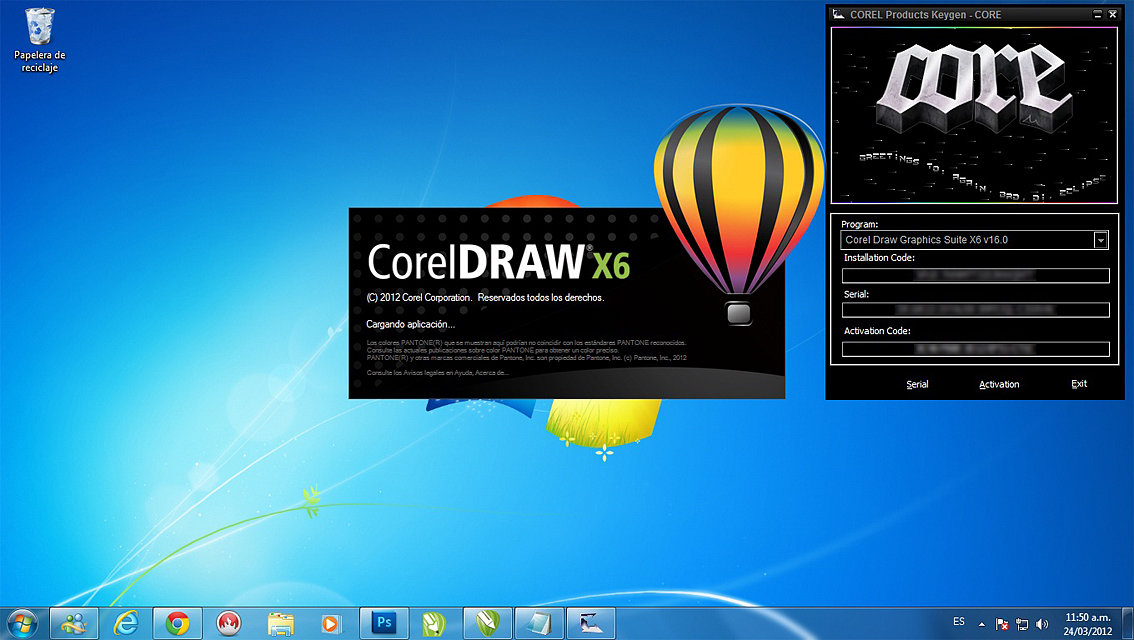Show hidden tray icons with the up arrow
Screen dimensions: 1134x640
pos(981,624)
